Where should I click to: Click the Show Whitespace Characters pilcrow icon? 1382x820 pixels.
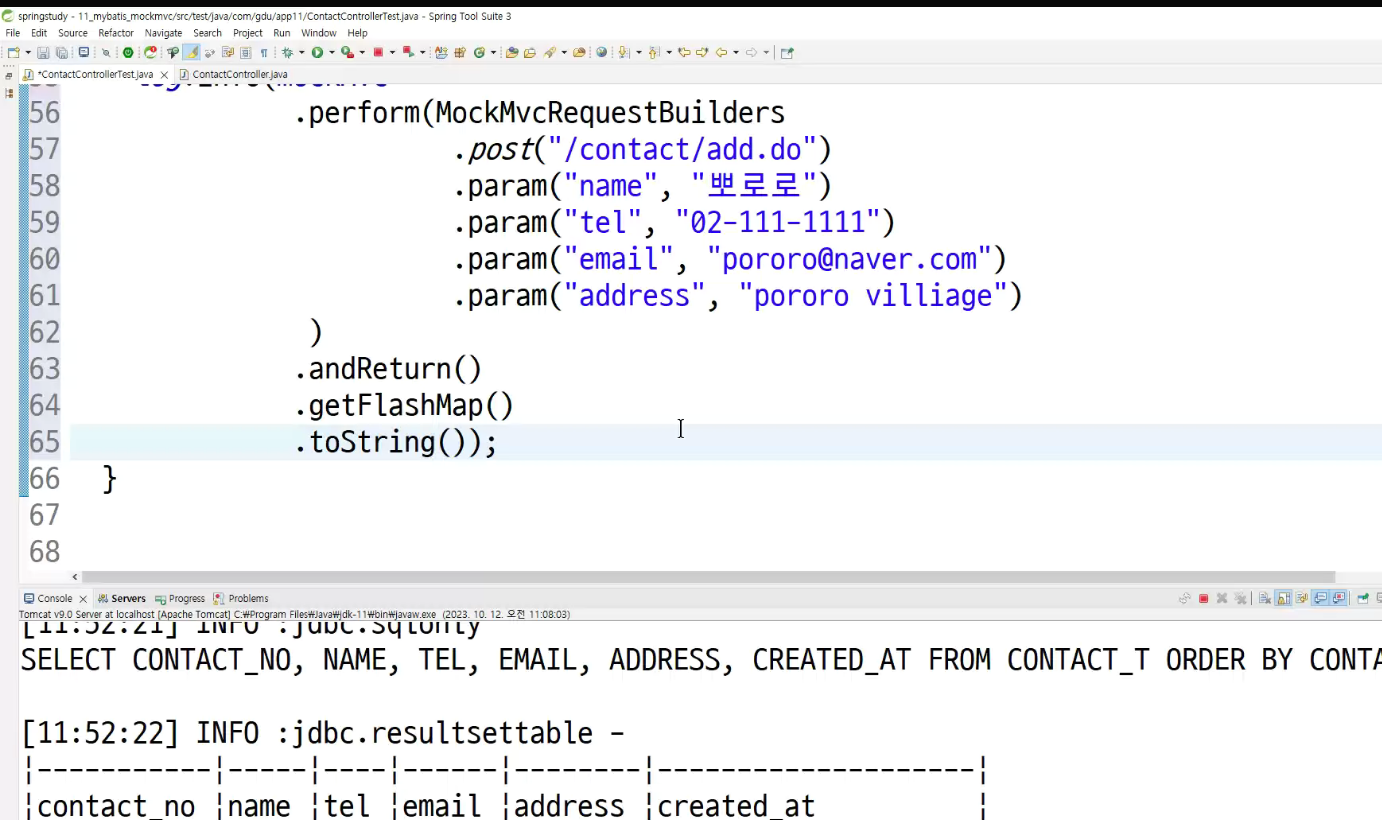click(264, 52)
